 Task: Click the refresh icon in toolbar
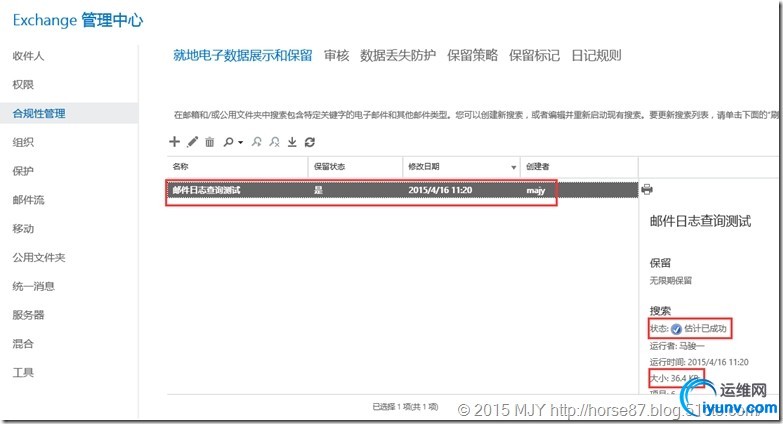pyautogui.click(x=310, y=142)
